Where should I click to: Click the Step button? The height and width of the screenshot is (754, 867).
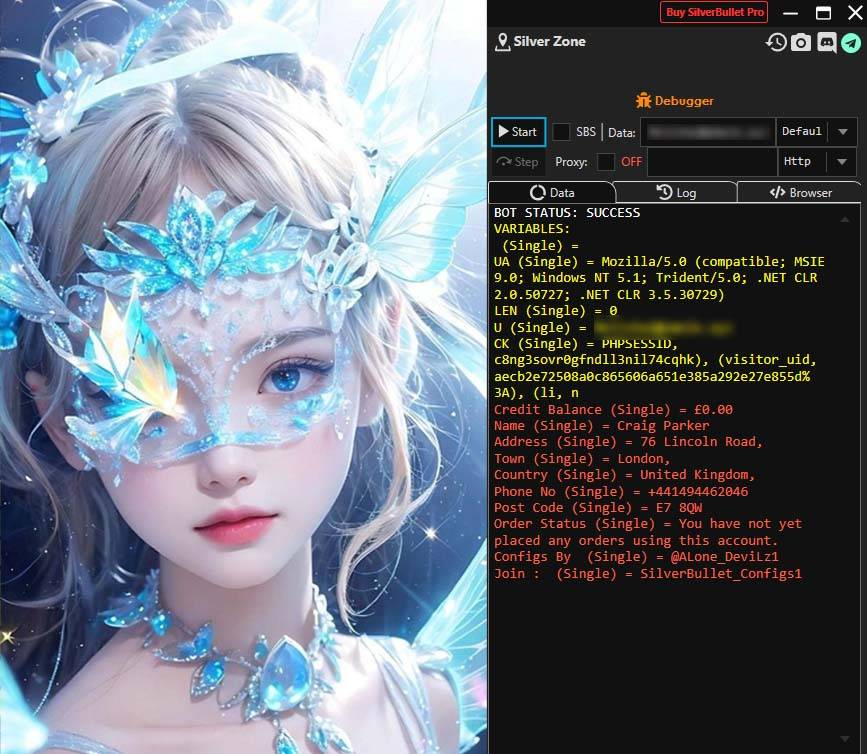[518, 161]
